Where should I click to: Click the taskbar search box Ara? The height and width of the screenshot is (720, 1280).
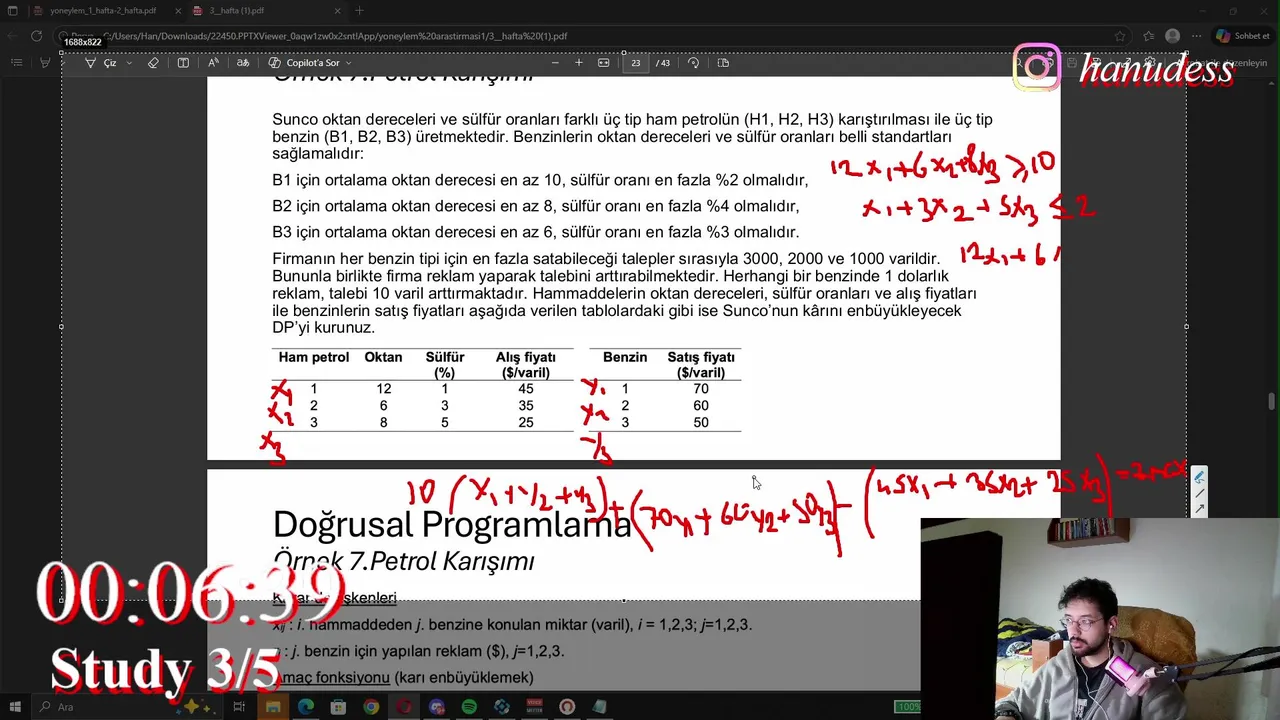pyautogui.click(x=125, y=707)
